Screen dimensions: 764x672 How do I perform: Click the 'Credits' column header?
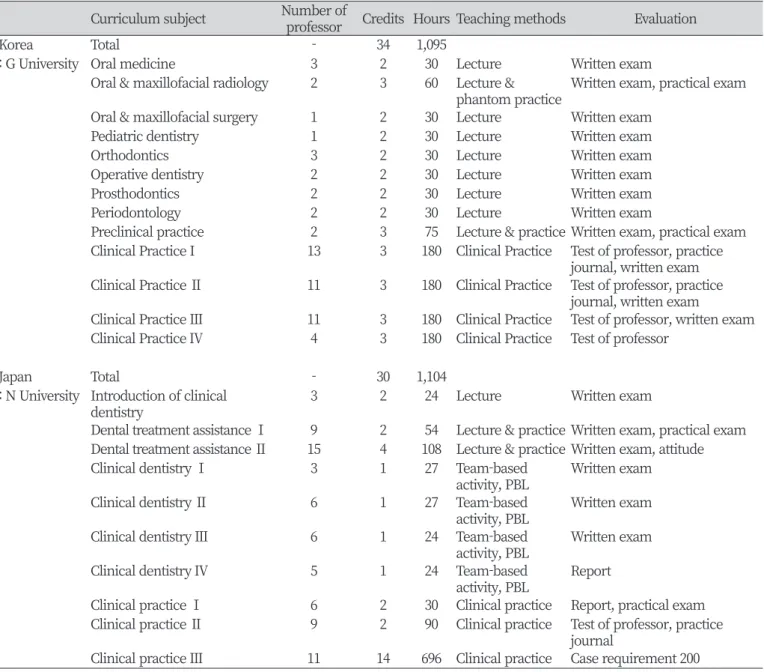[383, 19]
